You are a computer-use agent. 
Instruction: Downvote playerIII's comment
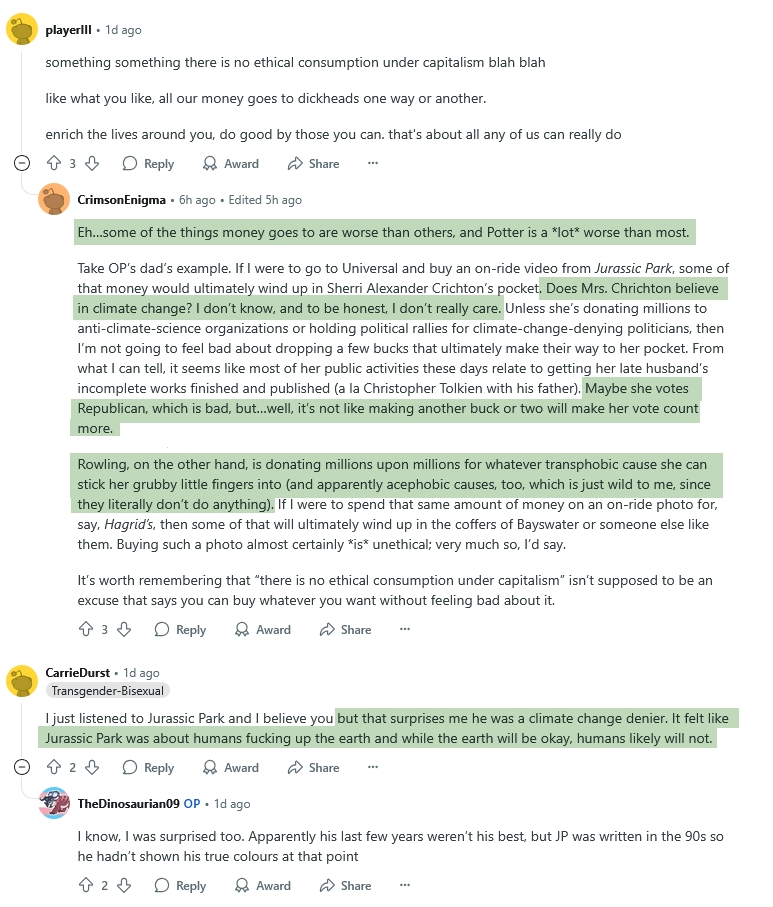tap(91, 163)
